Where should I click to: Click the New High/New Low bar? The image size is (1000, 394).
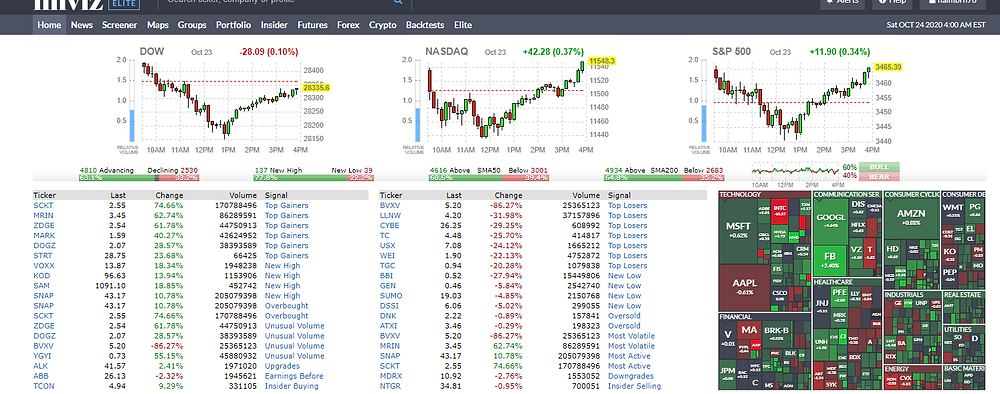(x=314, y=178)
